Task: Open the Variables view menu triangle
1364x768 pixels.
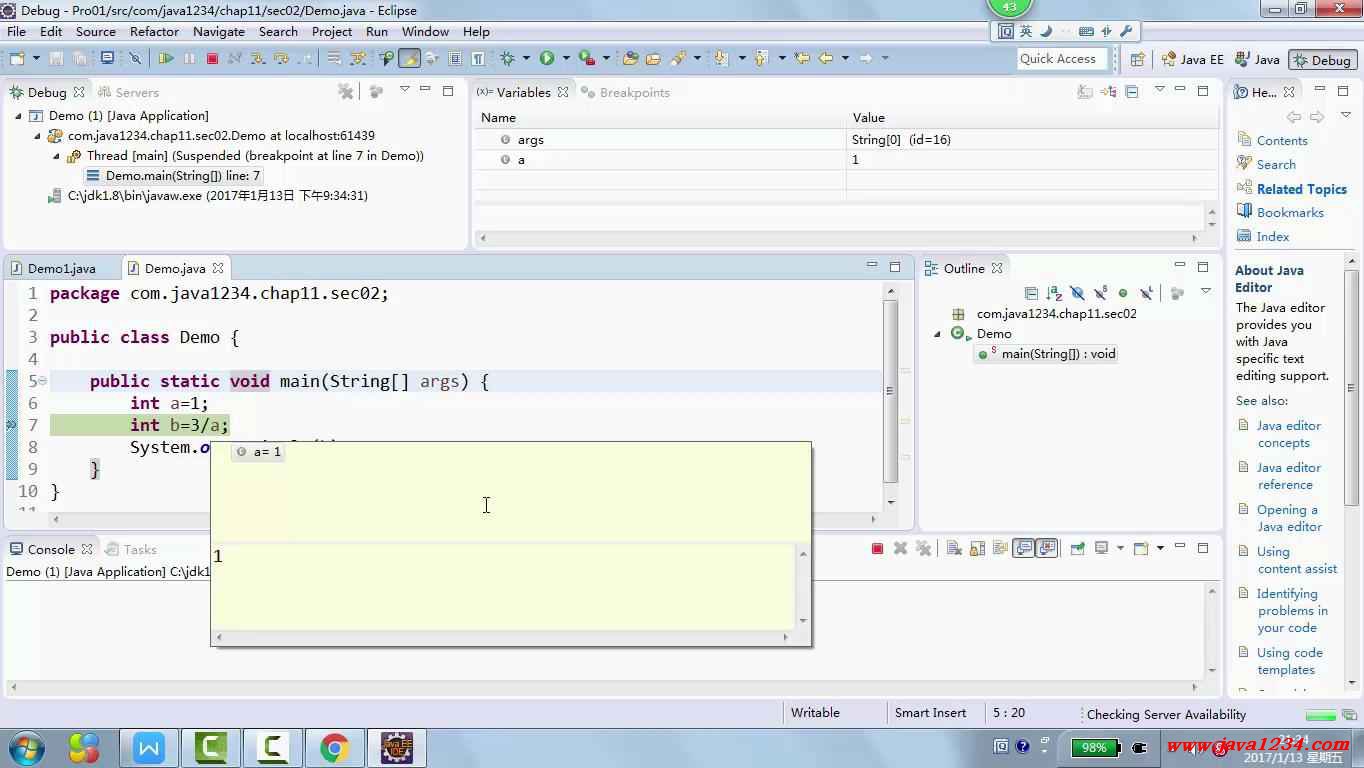Action: point(1159,90)
